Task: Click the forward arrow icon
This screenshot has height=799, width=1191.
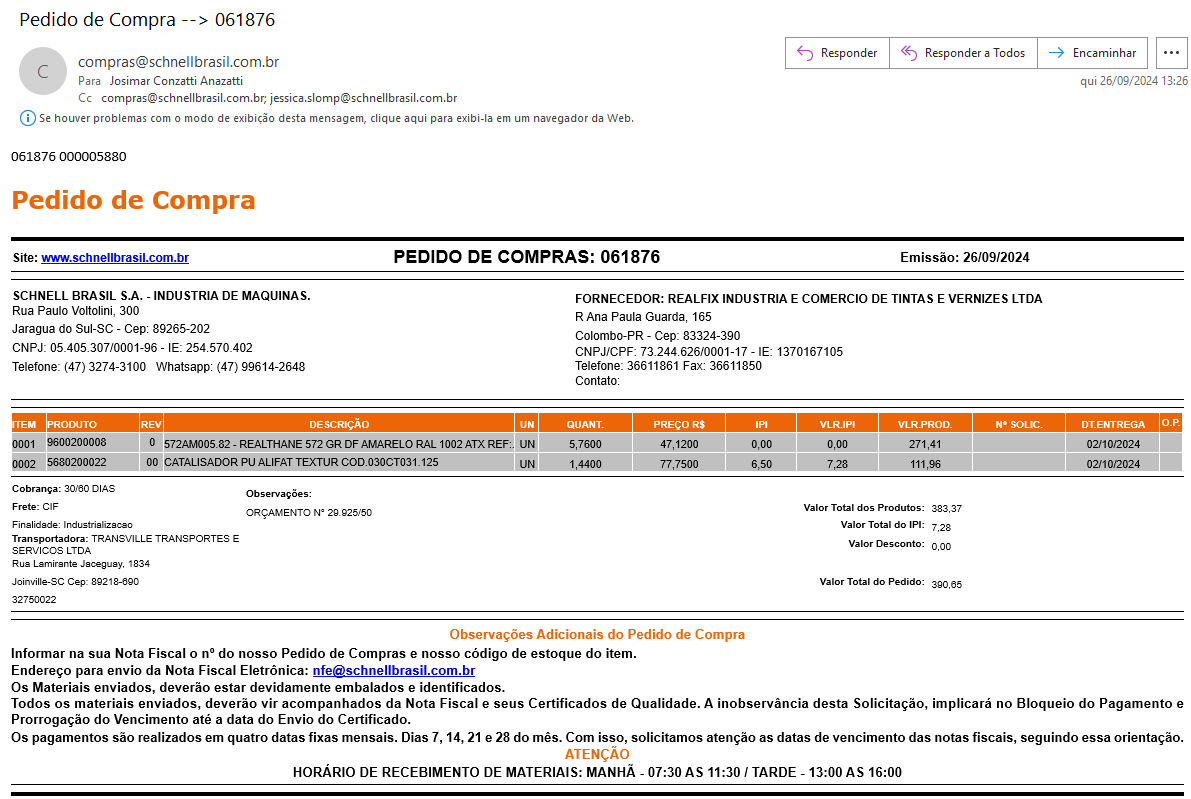Action: [x=1056, y=53]
